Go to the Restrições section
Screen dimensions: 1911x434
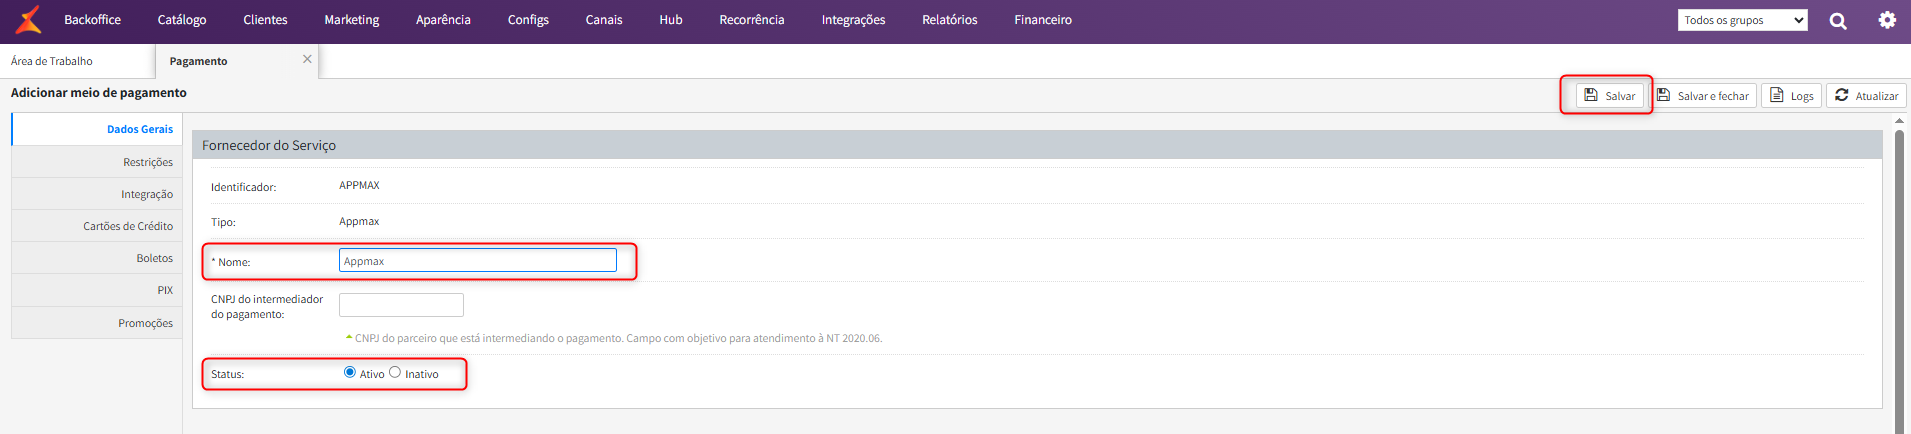point(97,162)
